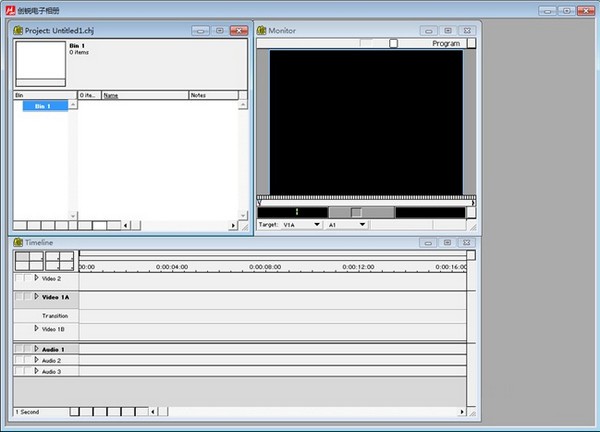Screen dimensions: 600x432
Task: Toggle the first checkbox on Video 1A track
Action: (19, 297)
